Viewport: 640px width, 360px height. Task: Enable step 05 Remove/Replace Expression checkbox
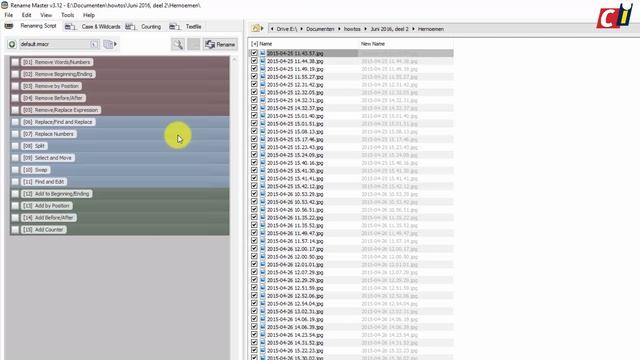tap(15, 110)
